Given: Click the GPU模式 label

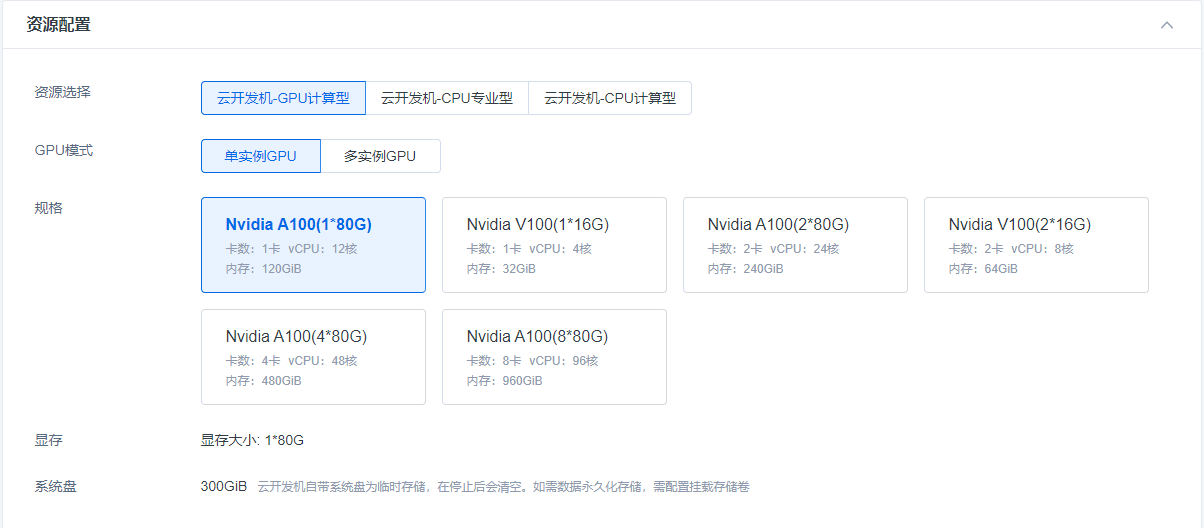Looking at the screenshot, I should [x=64, y=150].
